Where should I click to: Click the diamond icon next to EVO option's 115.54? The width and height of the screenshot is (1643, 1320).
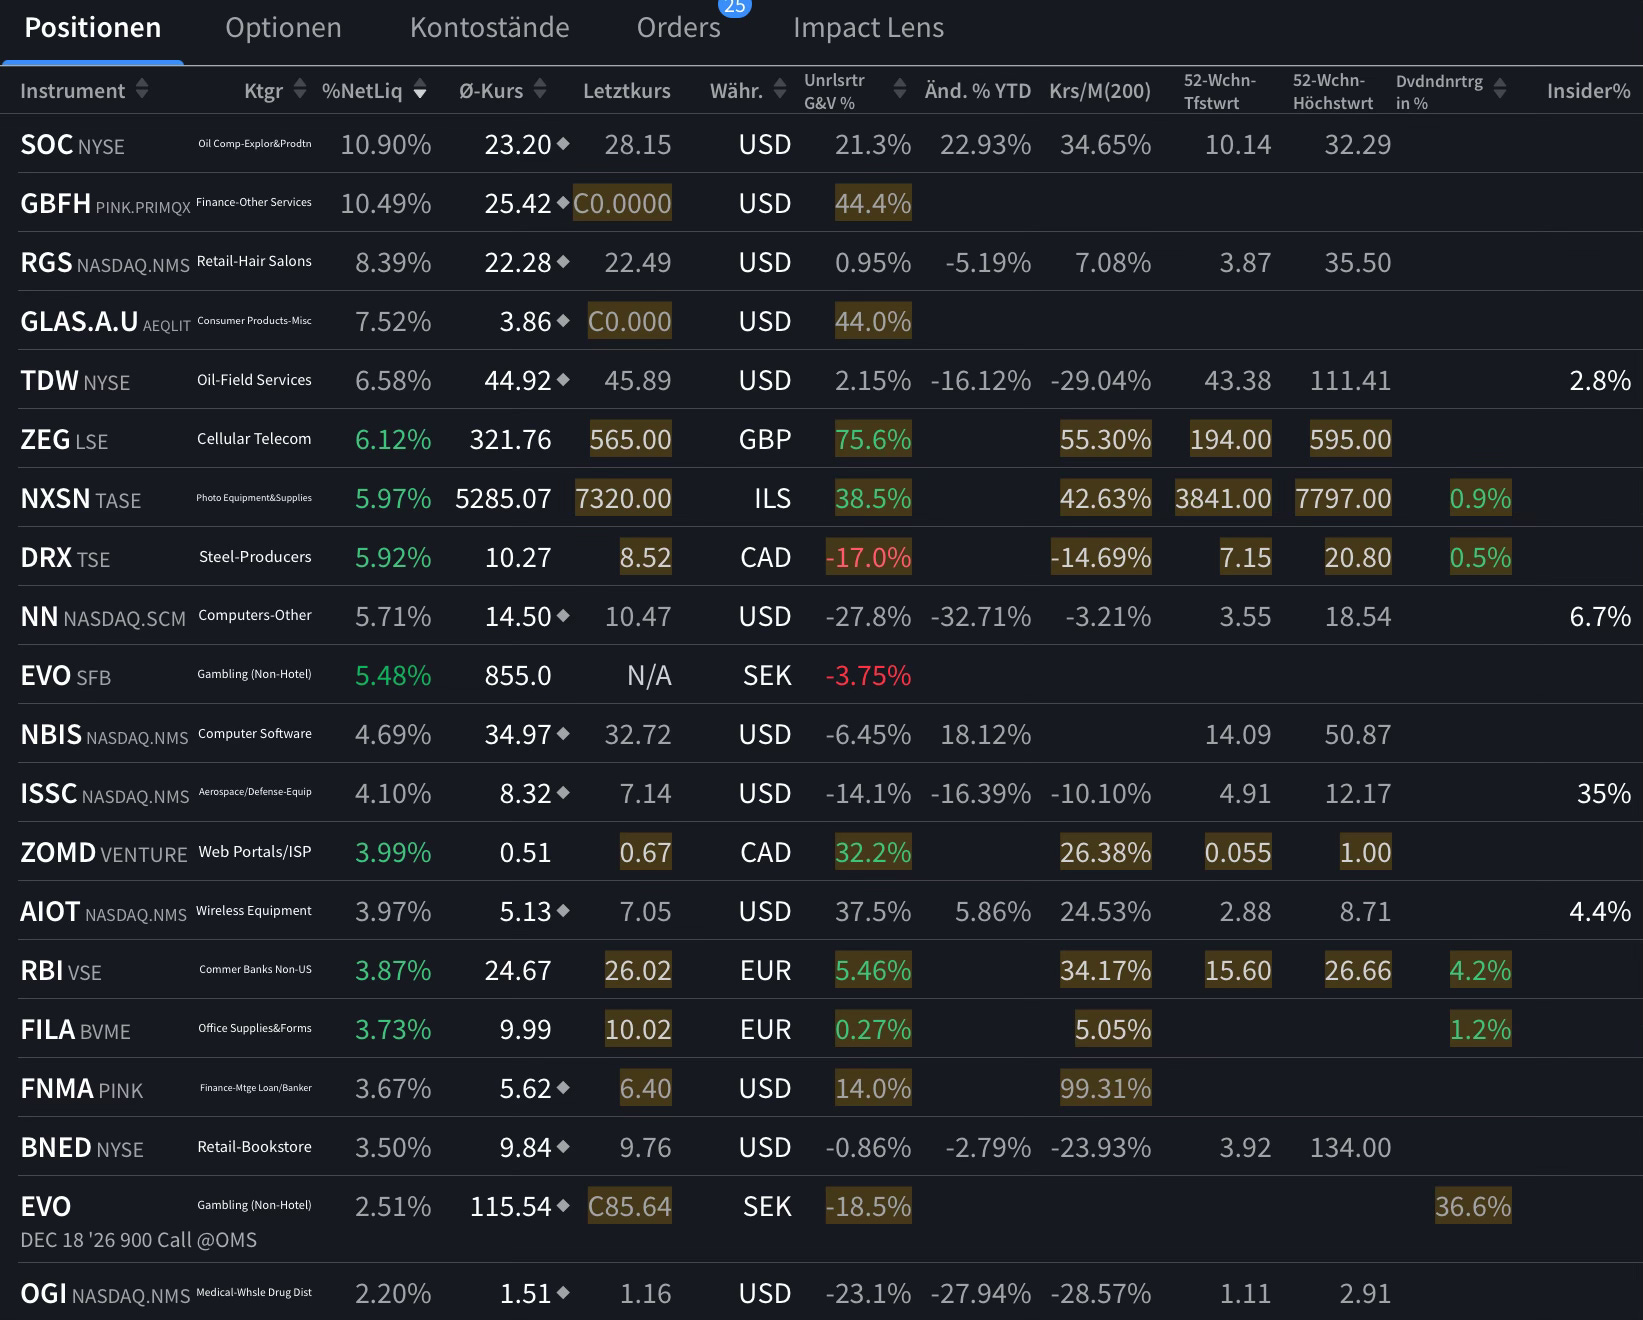[563, 1206]
